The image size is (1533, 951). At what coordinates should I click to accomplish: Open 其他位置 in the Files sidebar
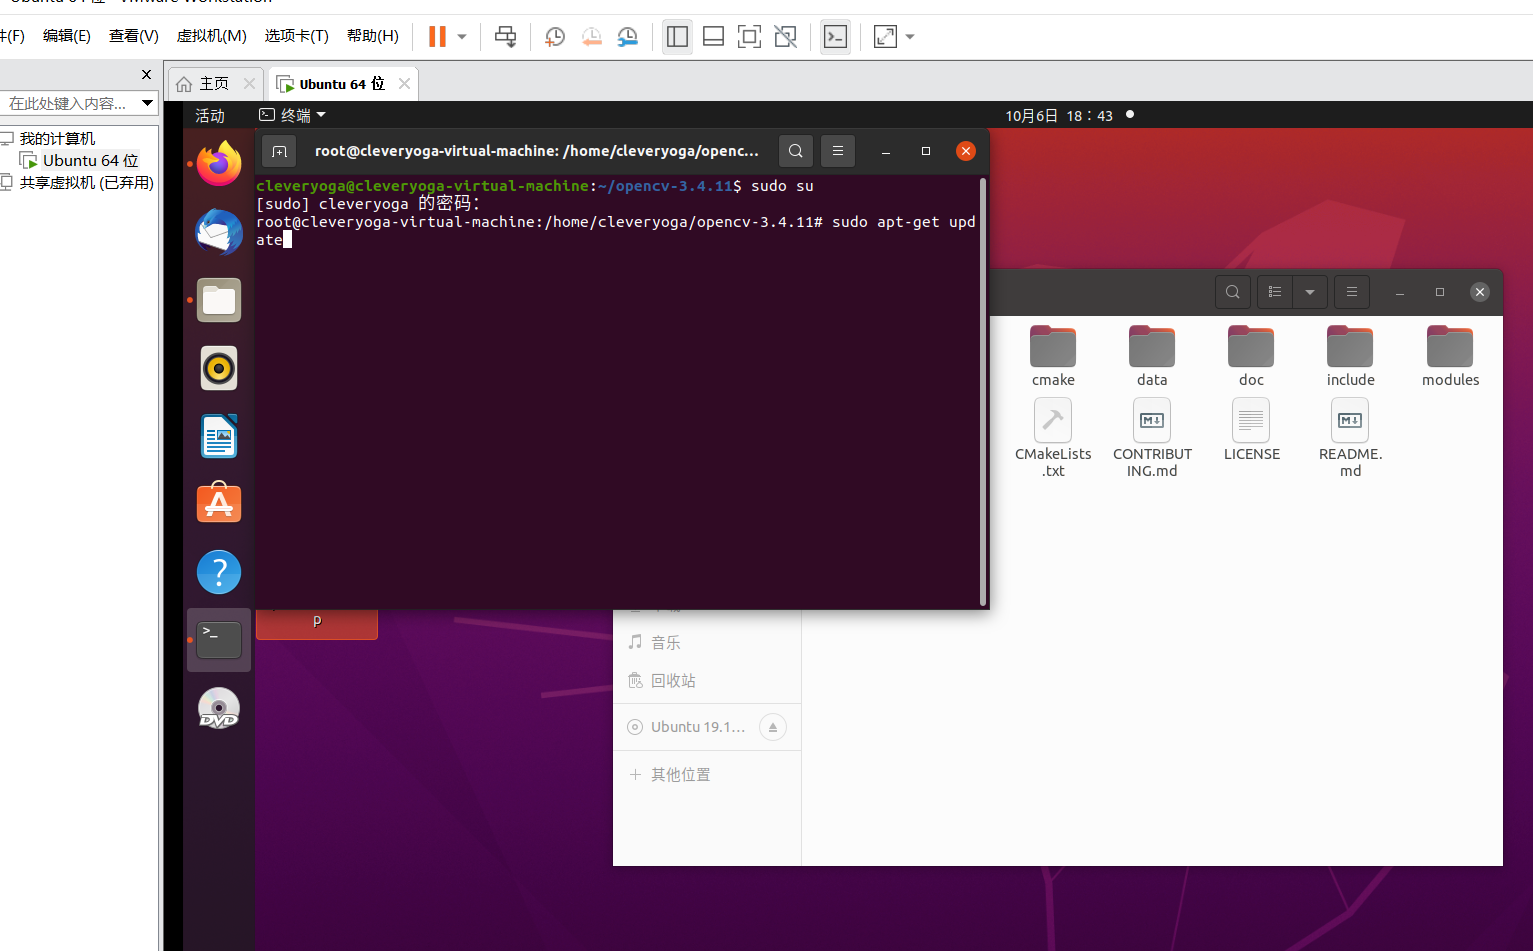[x=681, y=774]
